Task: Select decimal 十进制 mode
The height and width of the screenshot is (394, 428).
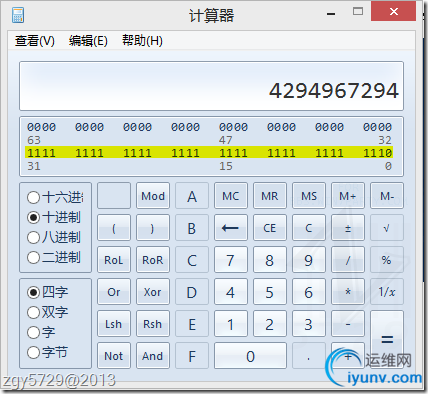Action: [54, 217]
